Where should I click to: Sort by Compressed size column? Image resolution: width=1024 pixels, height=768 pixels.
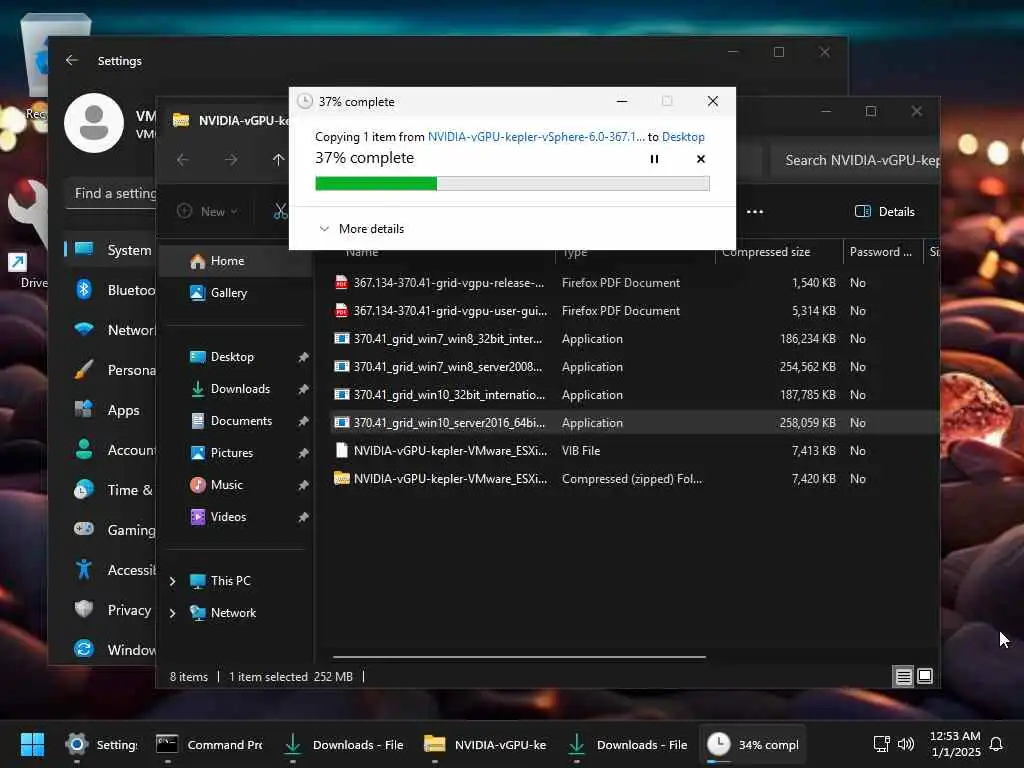pyautogui.click(x=778, y=252)
